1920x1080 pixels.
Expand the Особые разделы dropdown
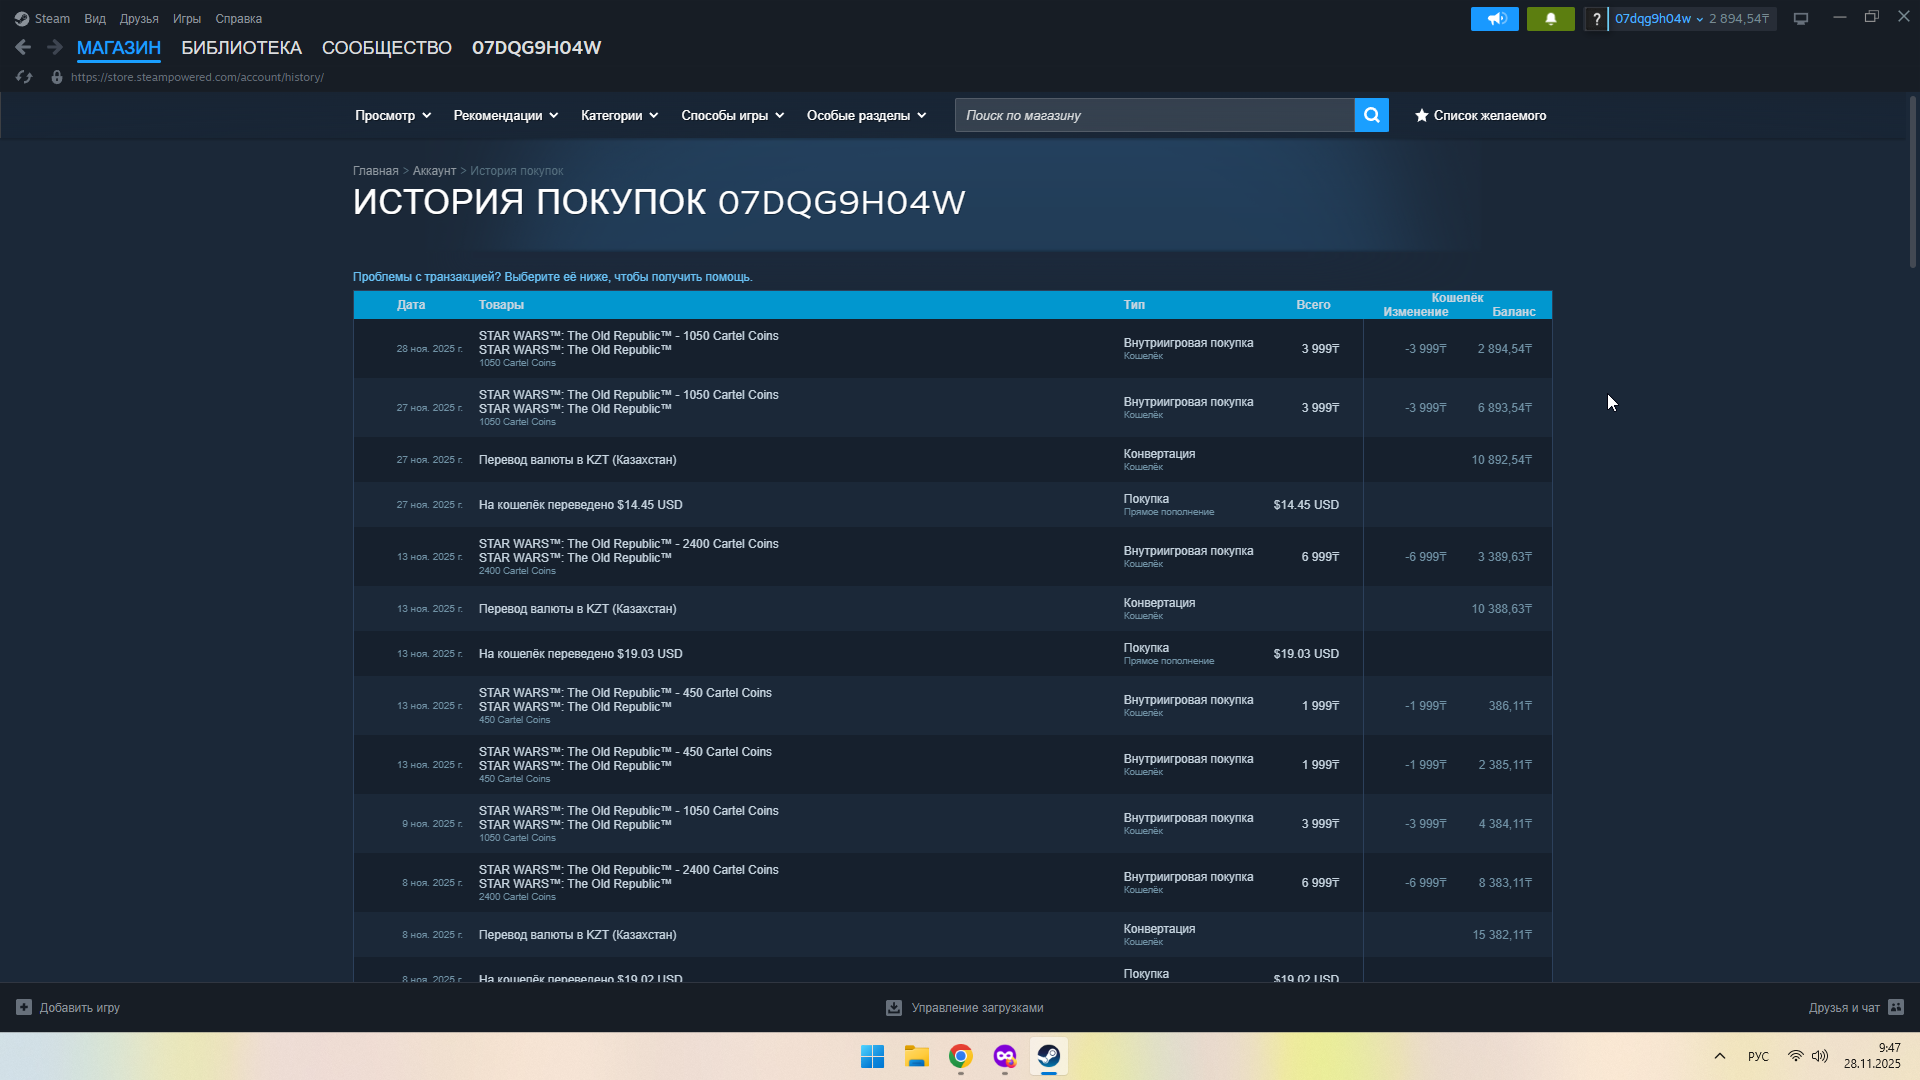tap(866, 115)
